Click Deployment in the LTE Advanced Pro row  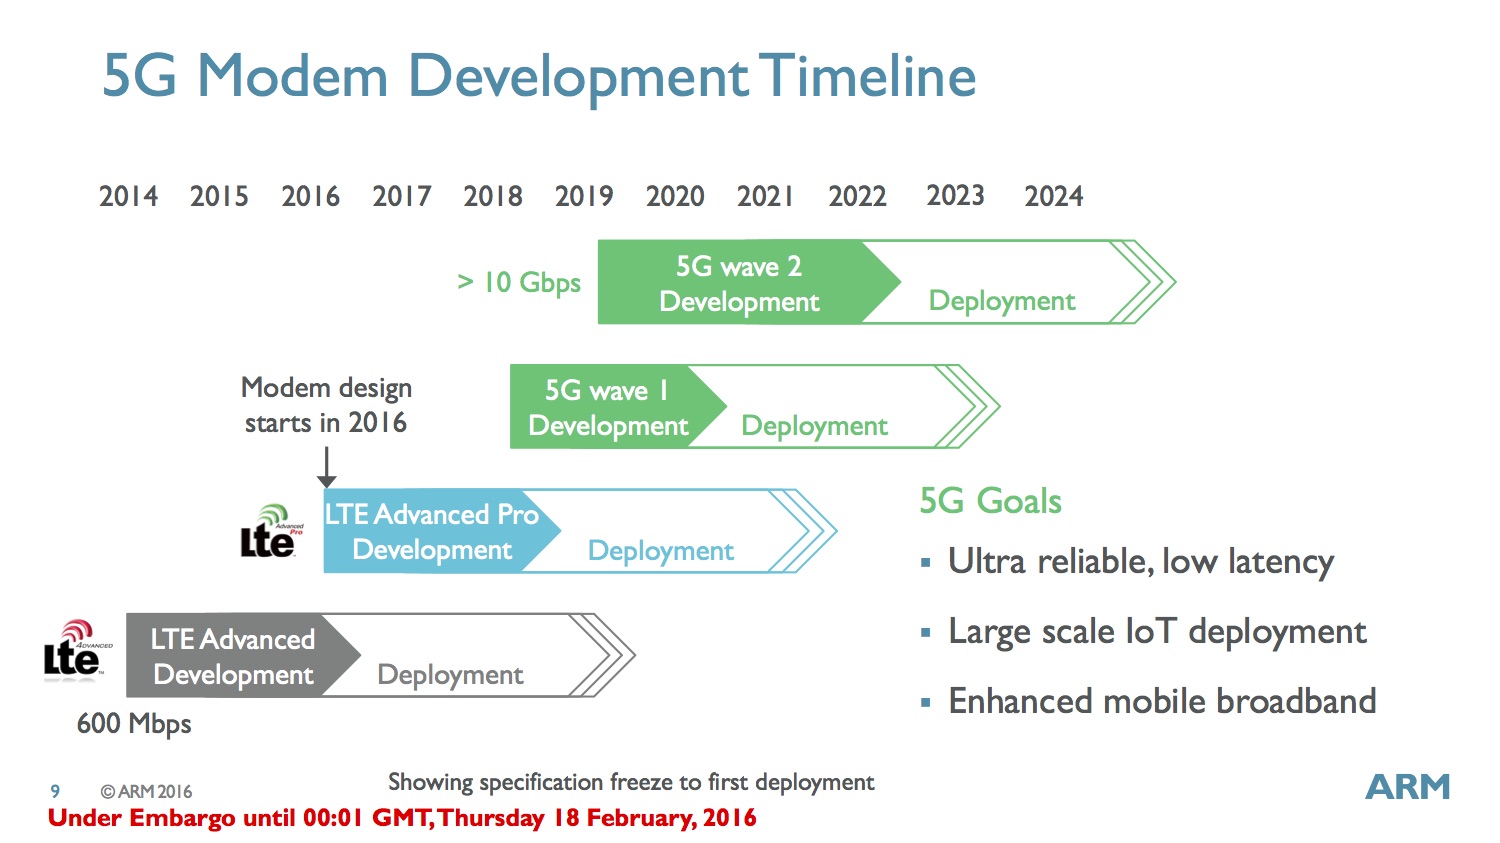(x=661, y=551)
